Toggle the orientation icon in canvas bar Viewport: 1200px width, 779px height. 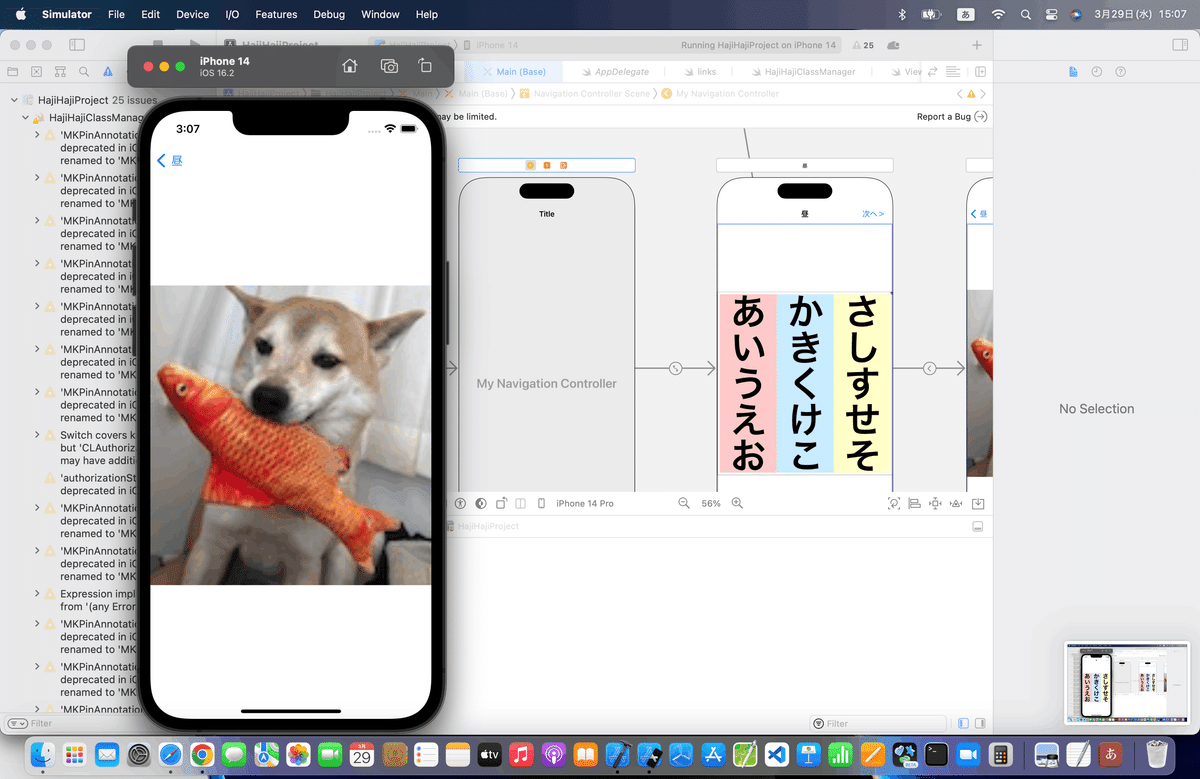coord(501,503)
